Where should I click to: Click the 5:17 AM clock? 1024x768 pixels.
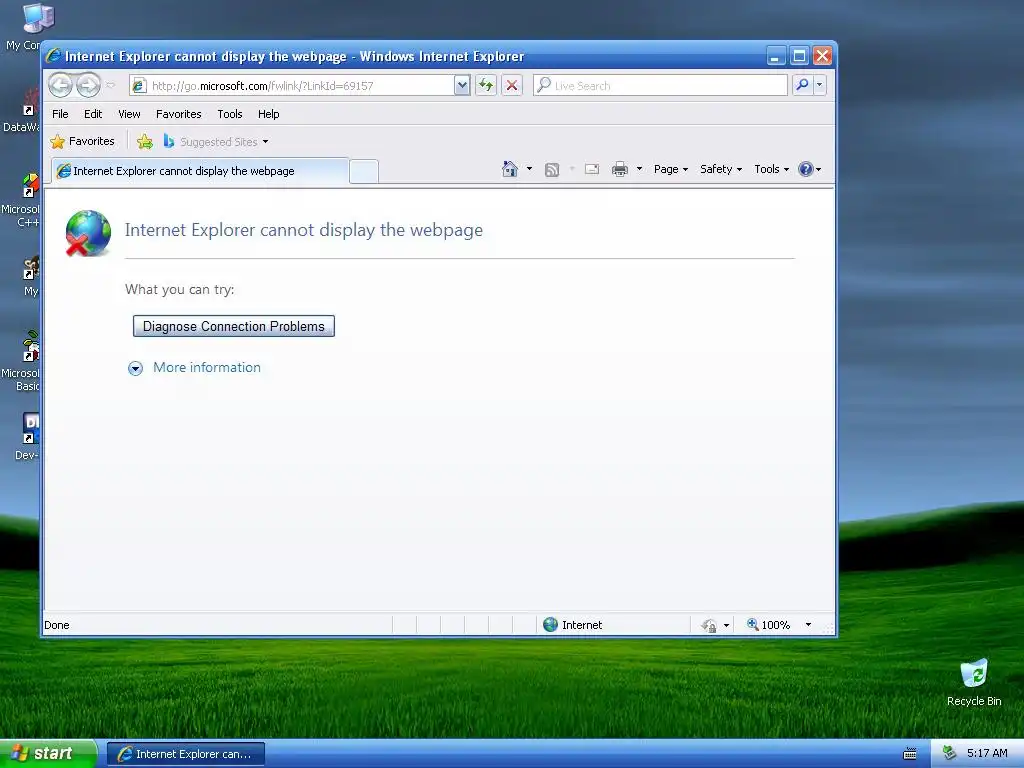click(x=987, y=753)
